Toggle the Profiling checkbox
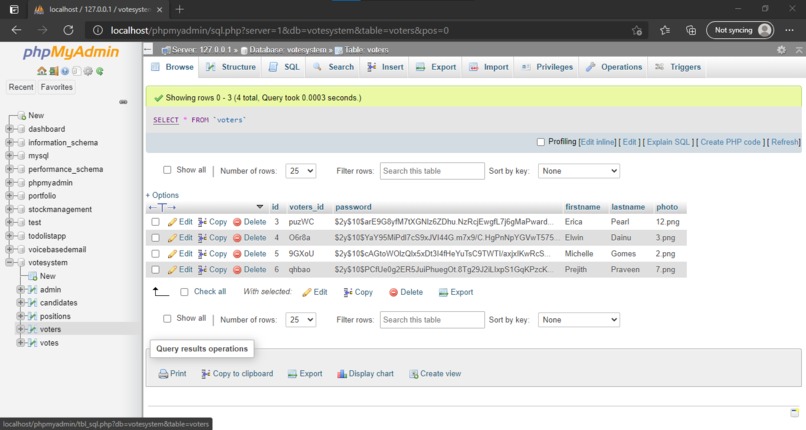The image size is (806, 430). [x=541, y=142]
